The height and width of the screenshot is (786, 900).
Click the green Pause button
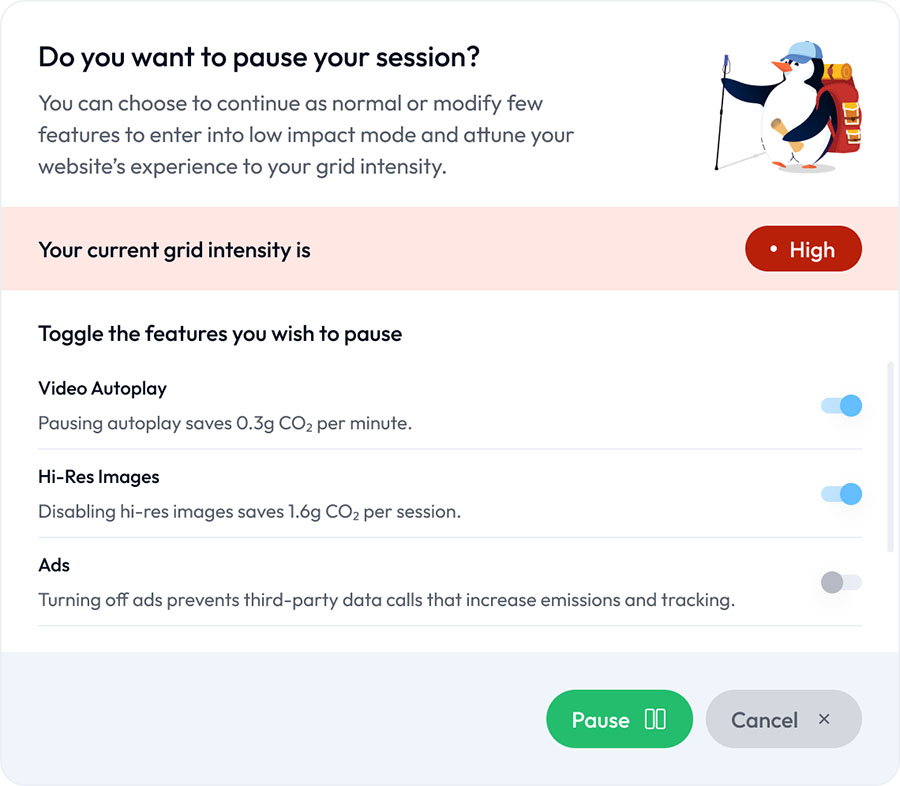click(619, 719)
